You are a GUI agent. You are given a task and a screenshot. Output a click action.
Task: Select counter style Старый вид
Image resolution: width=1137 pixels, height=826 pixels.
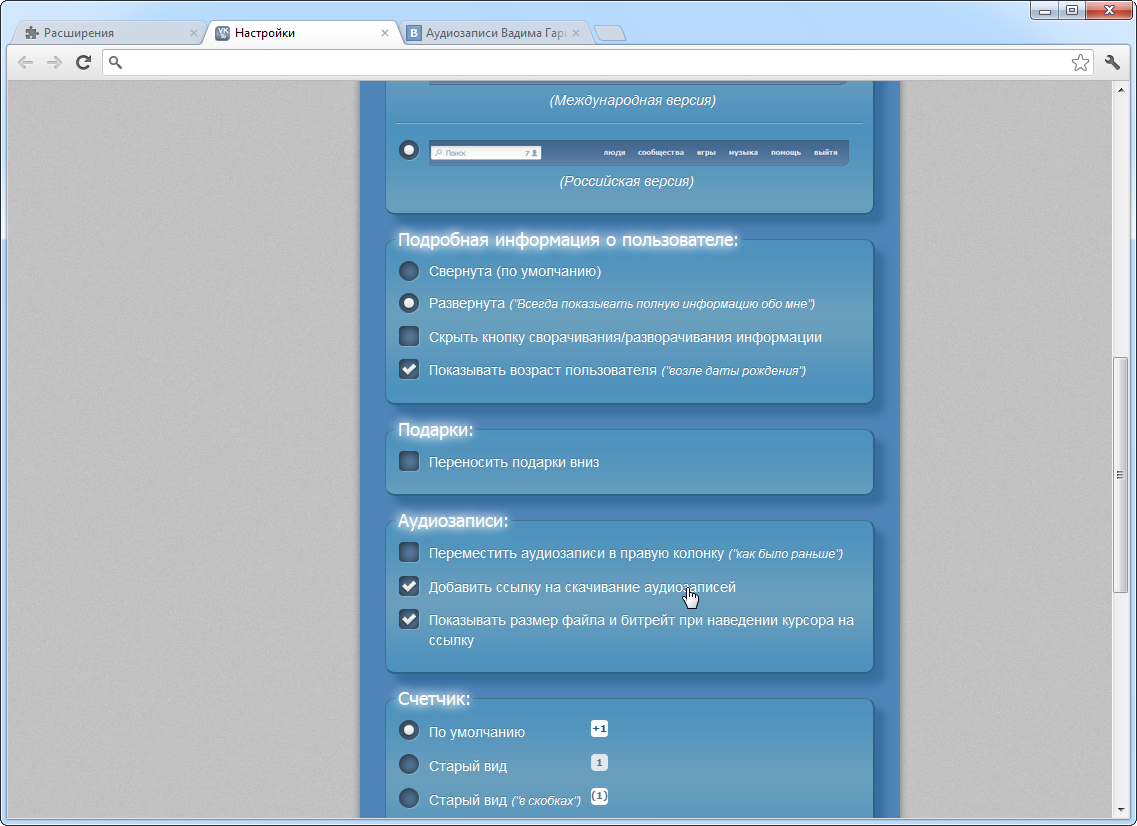[x=409, y=764]
